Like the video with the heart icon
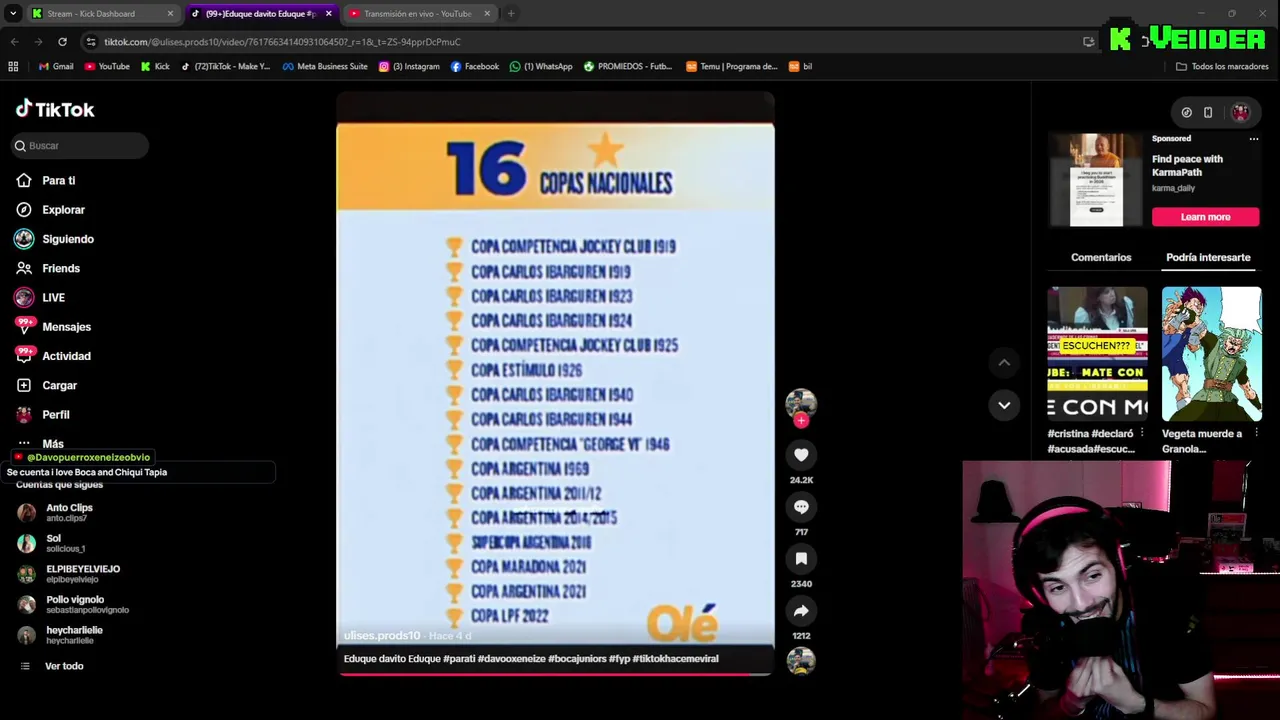The width and height of the screenshot is (1280, 720). [x=801, y=455]
